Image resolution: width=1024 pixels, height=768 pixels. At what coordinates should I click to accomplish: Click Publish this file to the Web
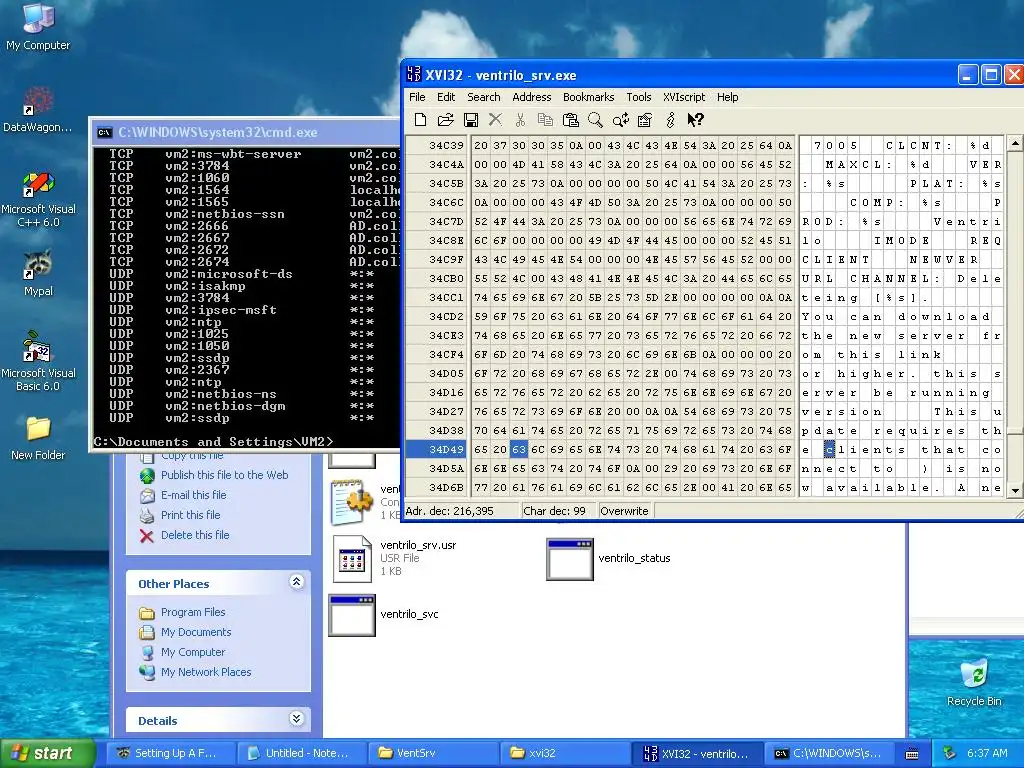pos(224,475)
